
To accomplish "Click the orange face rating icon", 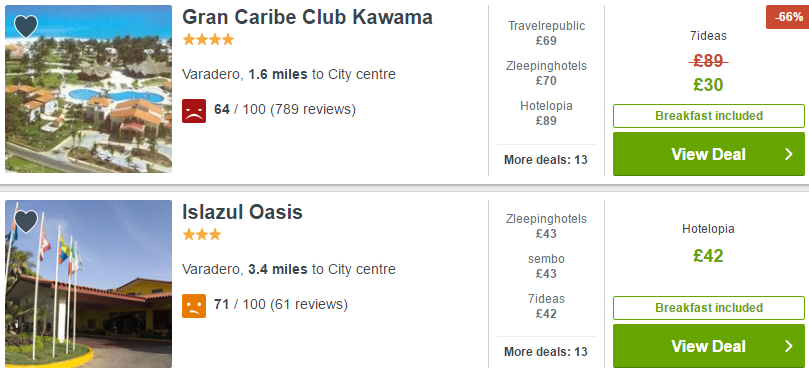I will tap(193, 305).
